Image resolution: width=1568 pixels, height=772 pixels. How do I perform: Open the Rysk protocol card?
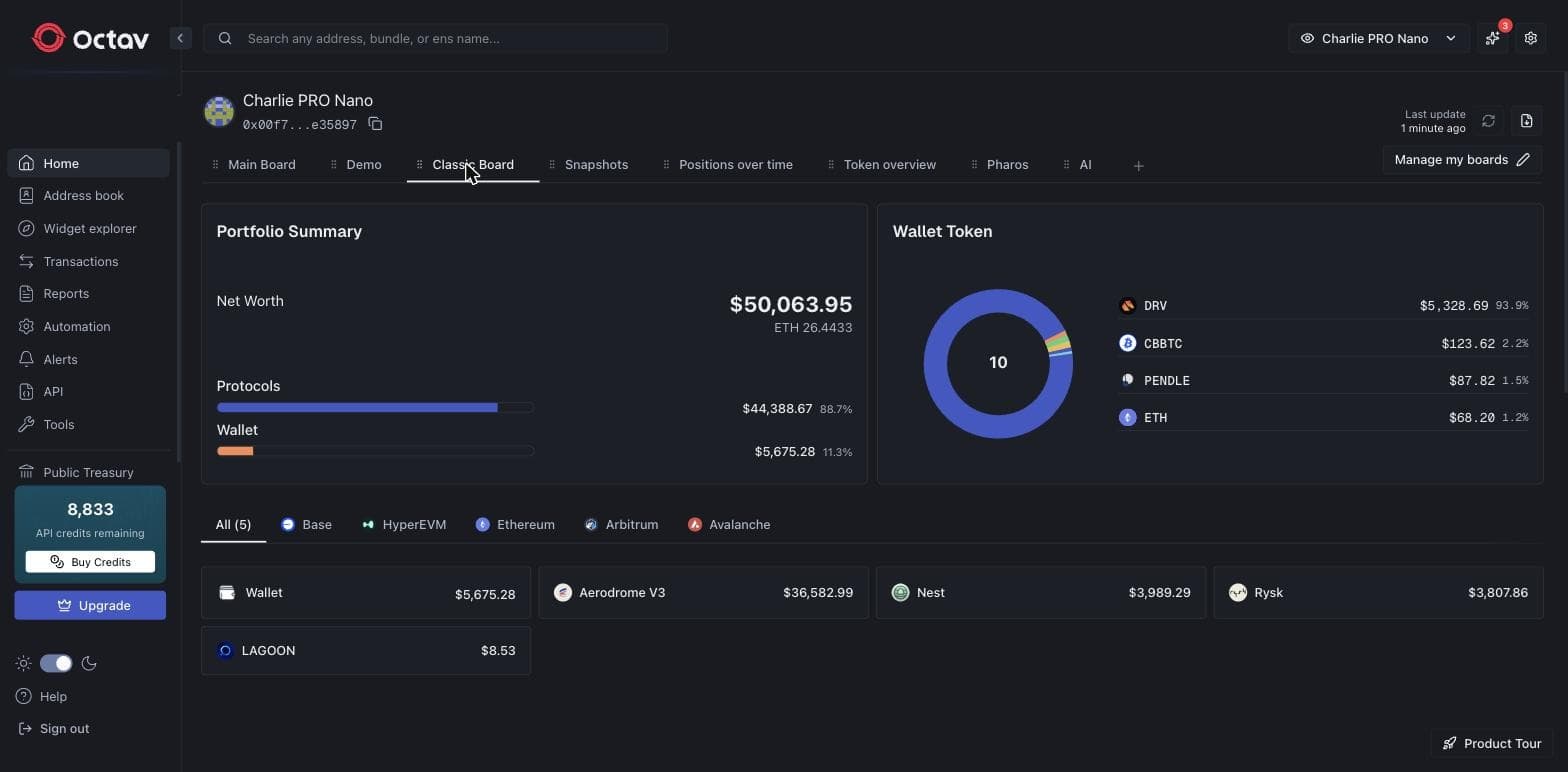[x=1379, y=593]
